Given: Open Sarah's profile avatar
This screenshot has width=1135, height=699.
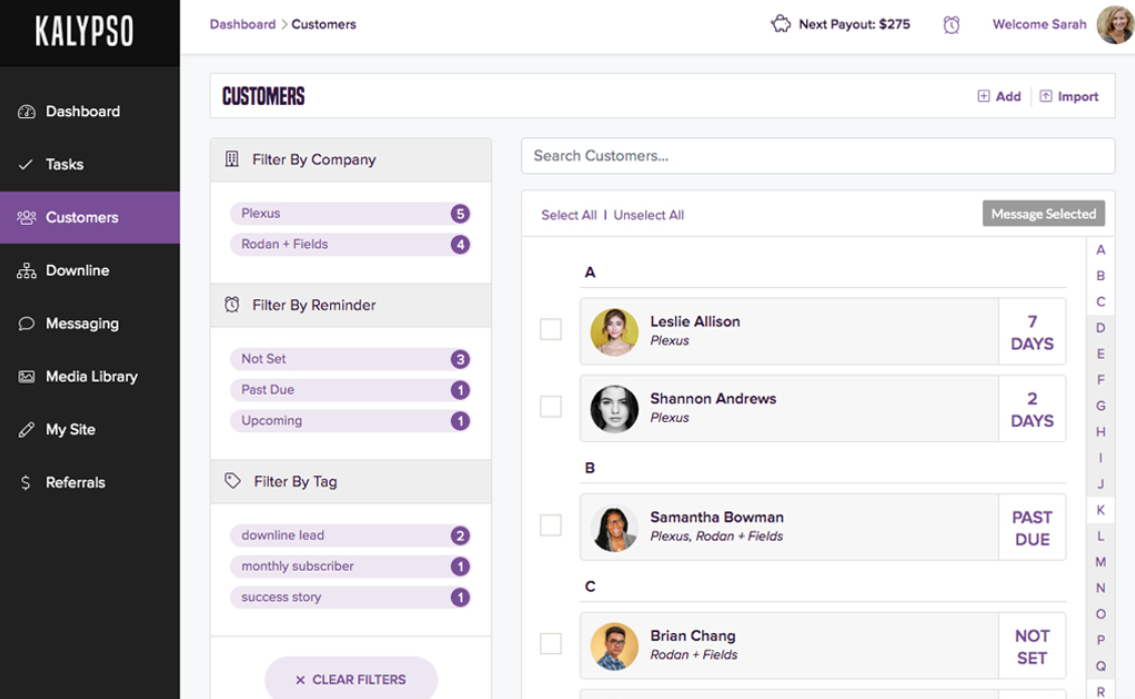Looking at the screenshot, I should (1115, 25).
